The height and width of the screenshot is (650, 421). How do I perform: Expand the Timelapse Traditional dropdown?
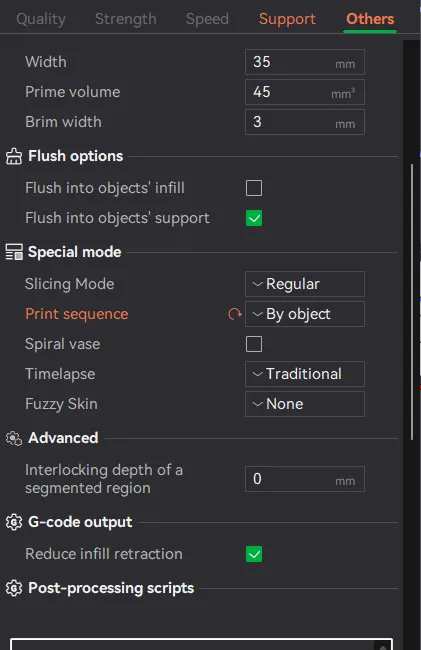(x=305, y=374)
